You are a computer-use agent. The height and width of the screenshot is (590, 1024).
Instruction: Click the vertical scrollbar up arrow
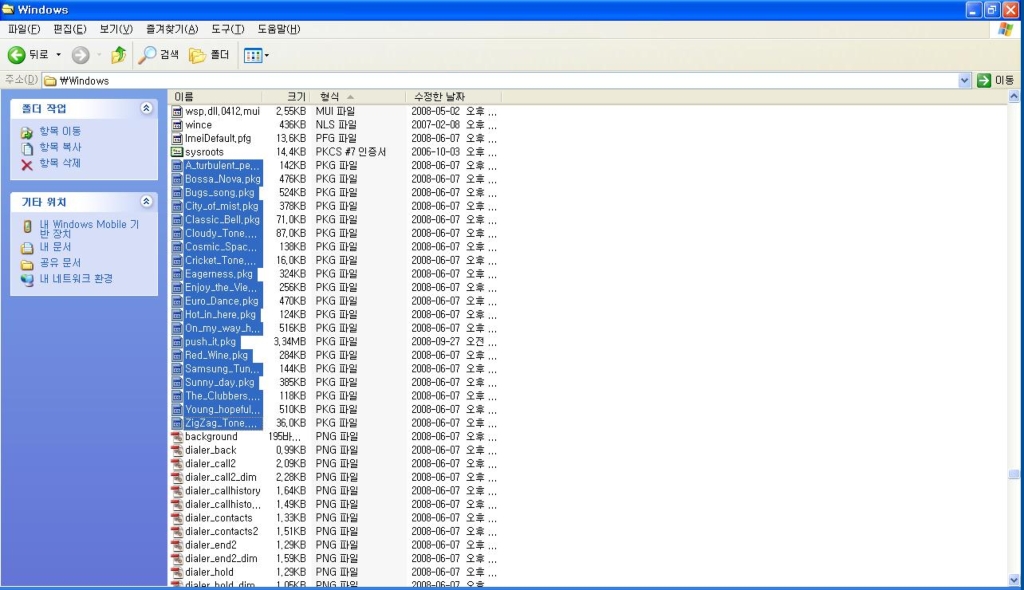coord(1014,96)
